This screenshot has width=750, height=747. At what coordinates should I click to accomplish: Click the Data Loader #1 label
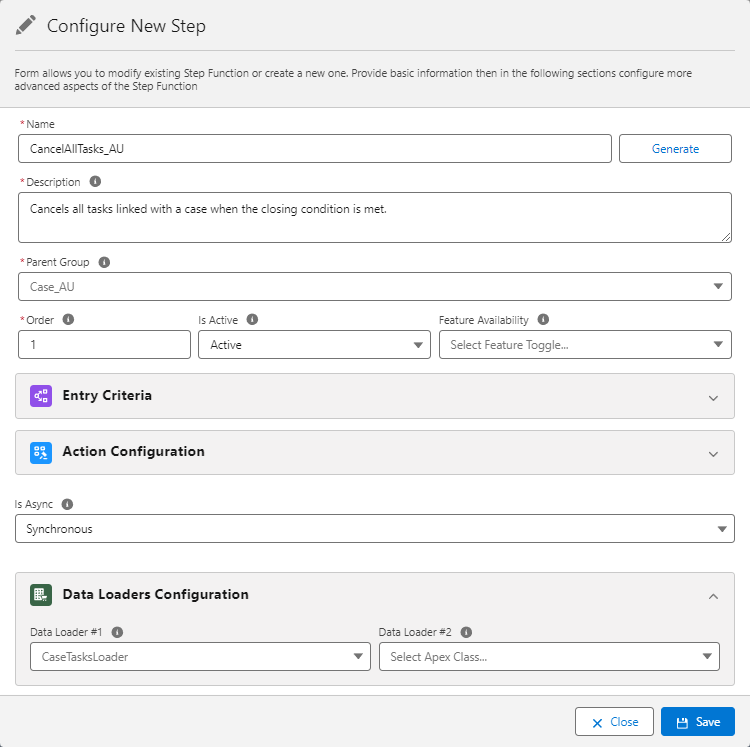pyautogui.click(x=66, y=632)
